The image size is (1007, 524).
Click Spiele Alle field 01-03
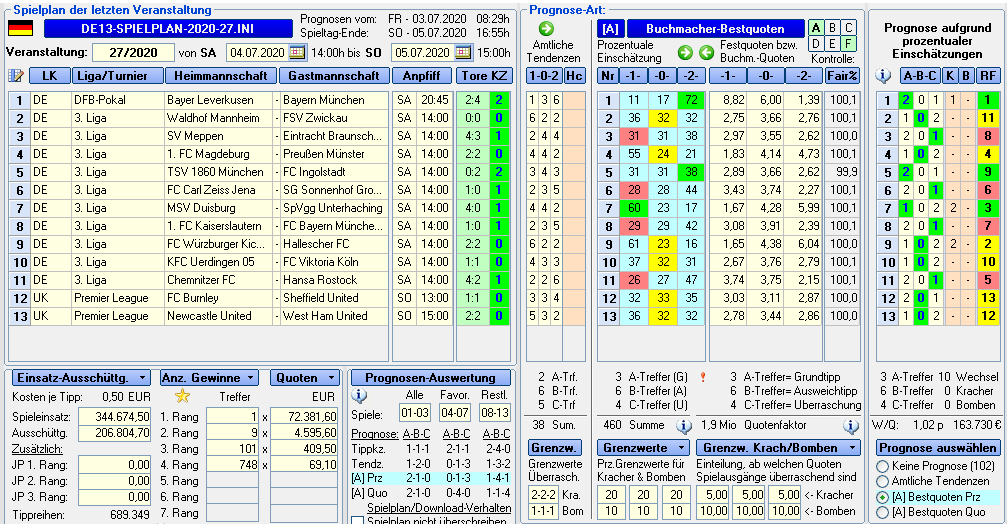(x=415, y=413)
